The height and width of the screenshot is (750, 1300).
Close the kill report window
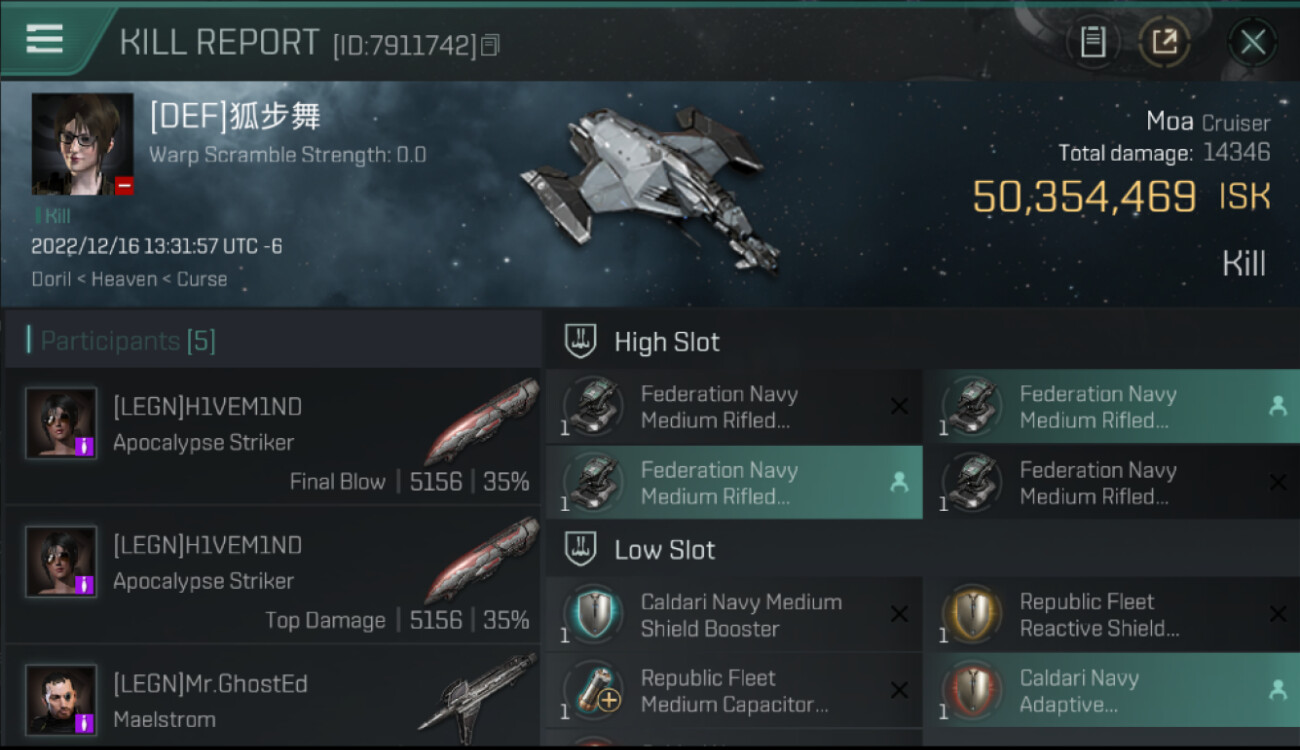tap(1252, 42)
